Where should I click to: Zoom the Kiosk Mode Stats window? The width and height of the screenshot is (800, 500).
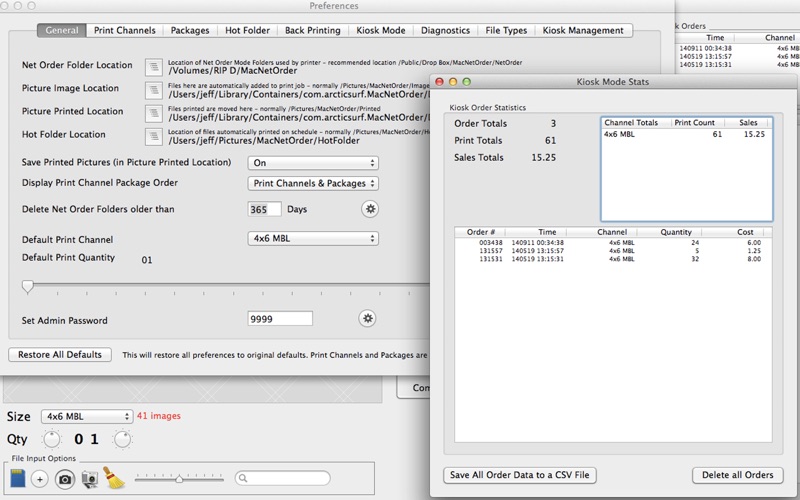pyautogui.click(x=466, y=82)
